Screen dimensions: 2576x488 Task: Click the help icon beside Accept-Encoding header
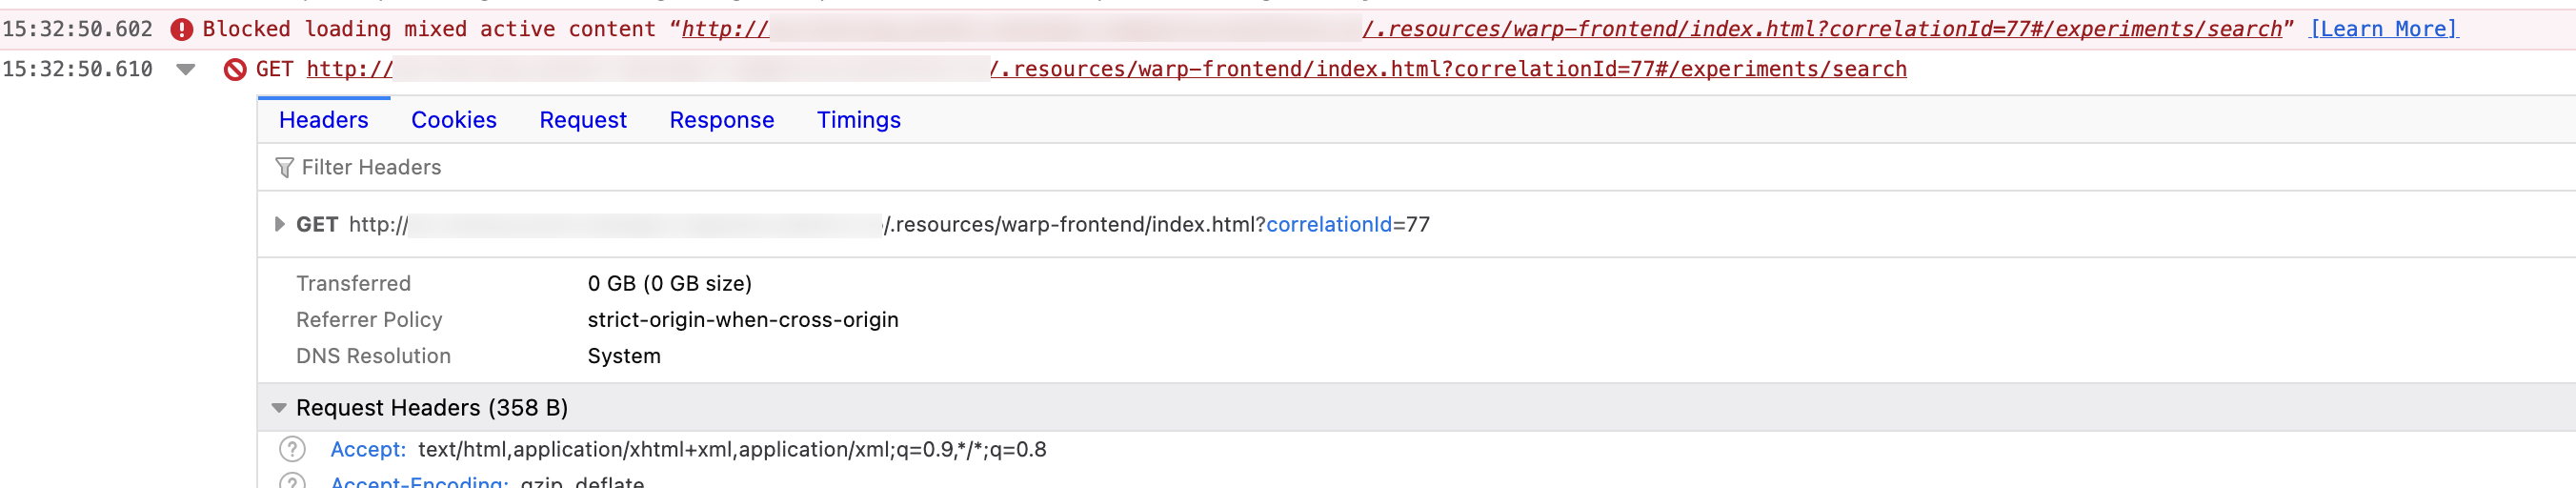coord(292,482)
